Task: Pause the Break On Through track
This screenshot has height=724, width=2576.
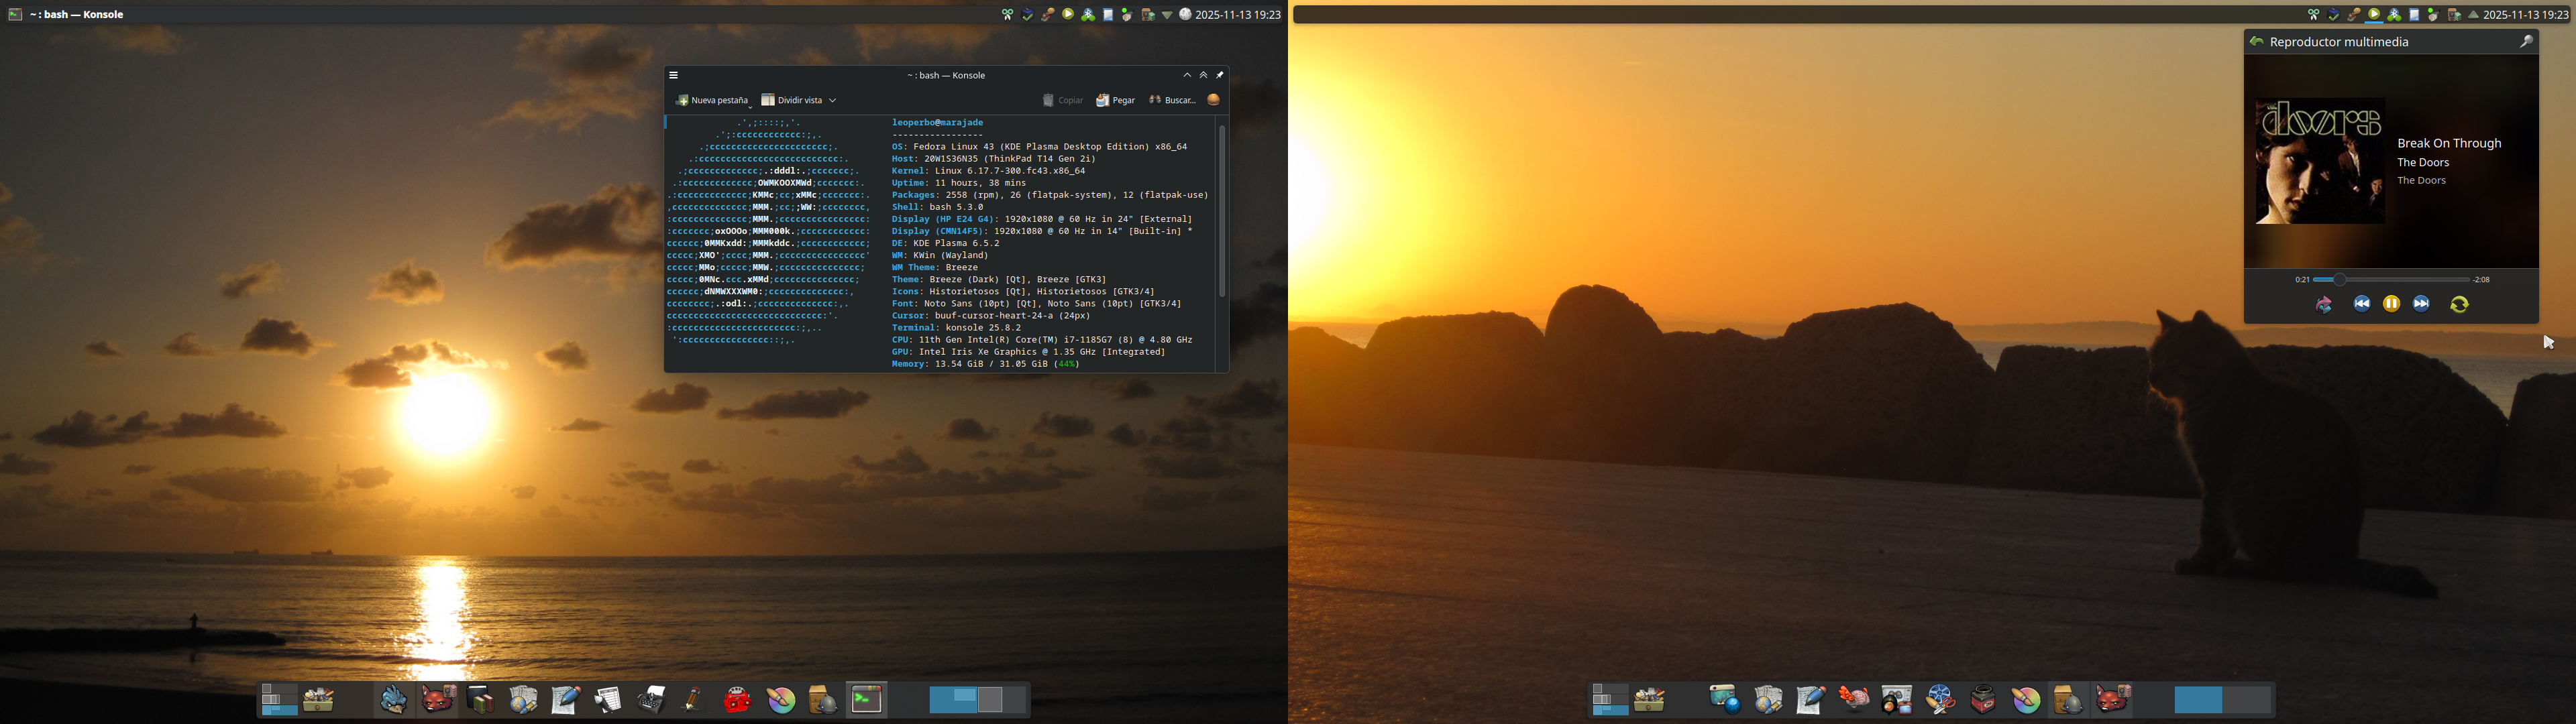Action: pyautogui.click(x=2391, y=304)
